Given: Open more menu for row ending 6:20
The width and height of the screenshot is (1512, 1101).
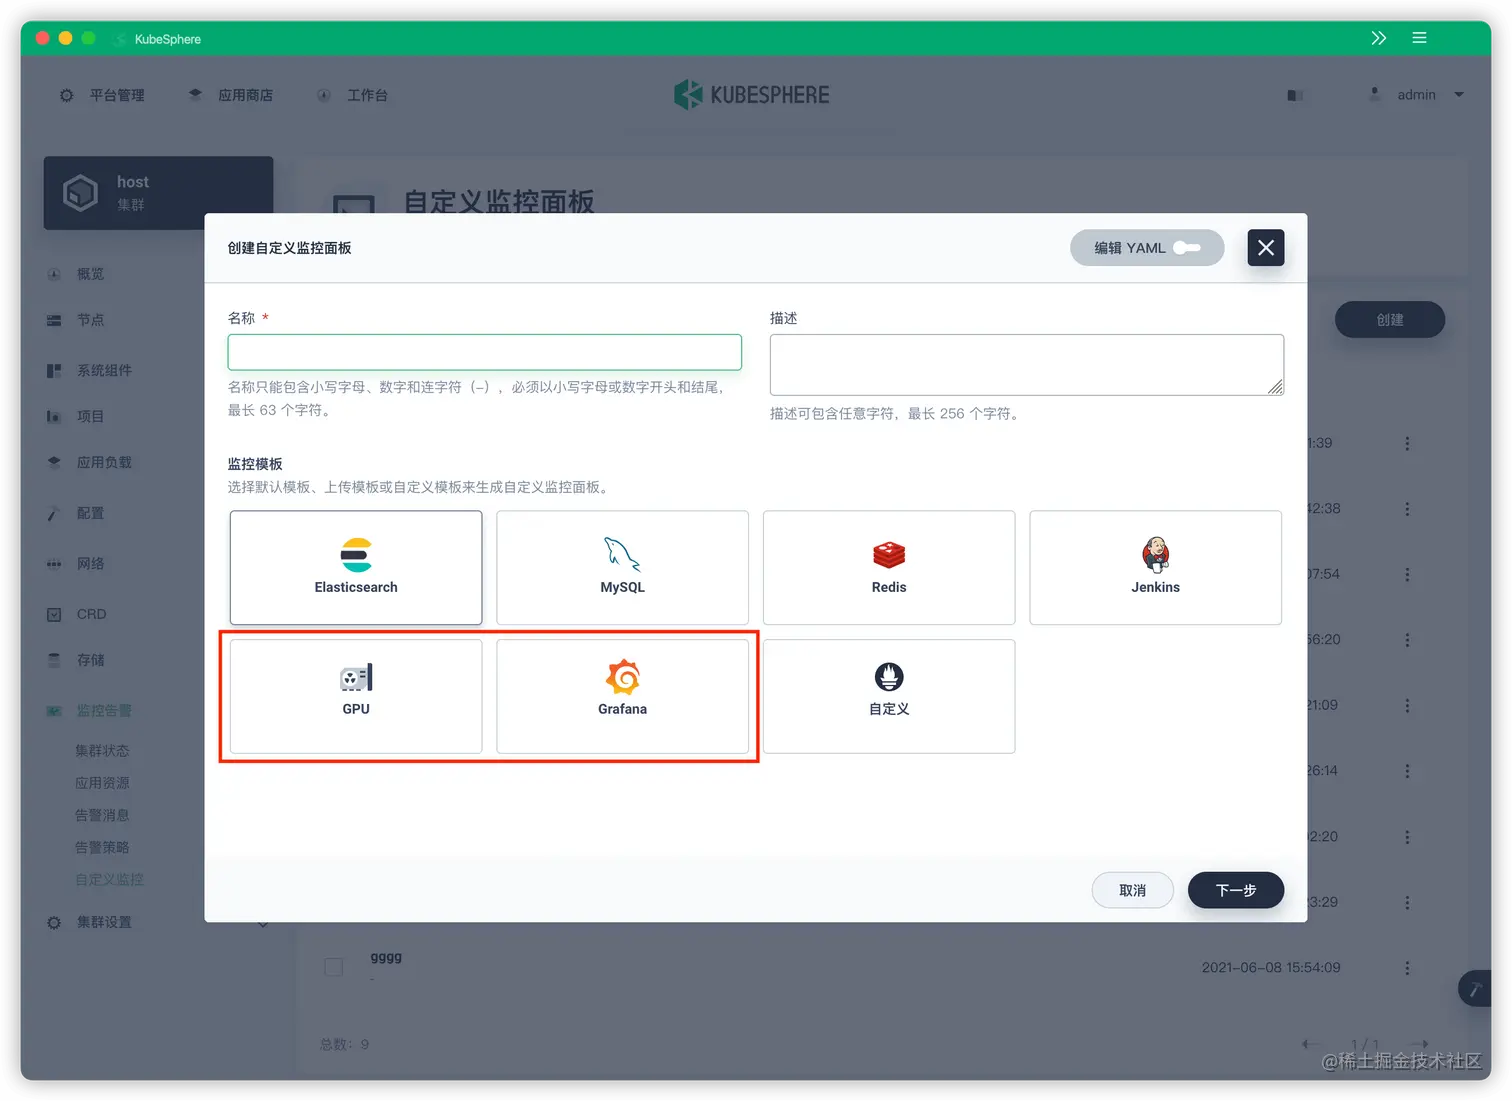Looking at the screenshot, I should tap(1407, 640).
